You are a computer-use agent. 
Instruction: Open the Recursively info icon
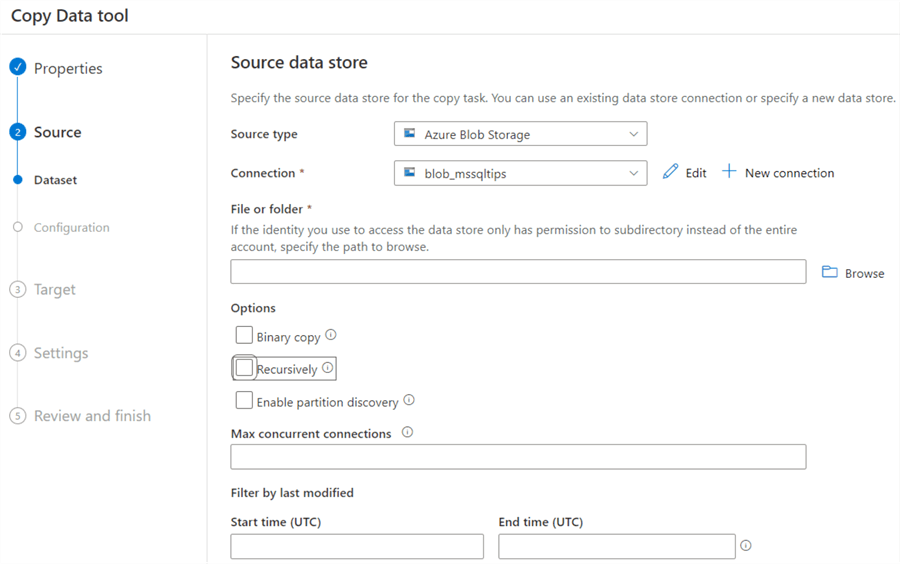pyautogui.click(x=327, y=367)
